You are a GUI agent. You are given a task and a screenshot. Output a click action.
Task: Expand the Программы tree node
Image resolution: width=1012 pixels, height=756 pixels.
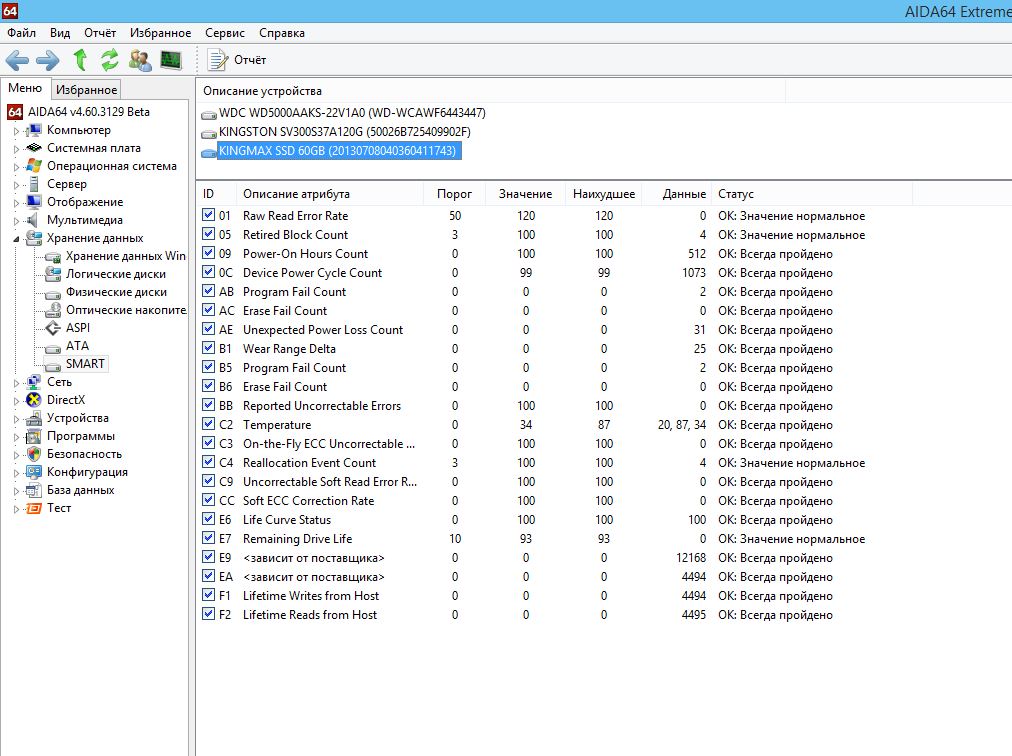click(16, 437)
